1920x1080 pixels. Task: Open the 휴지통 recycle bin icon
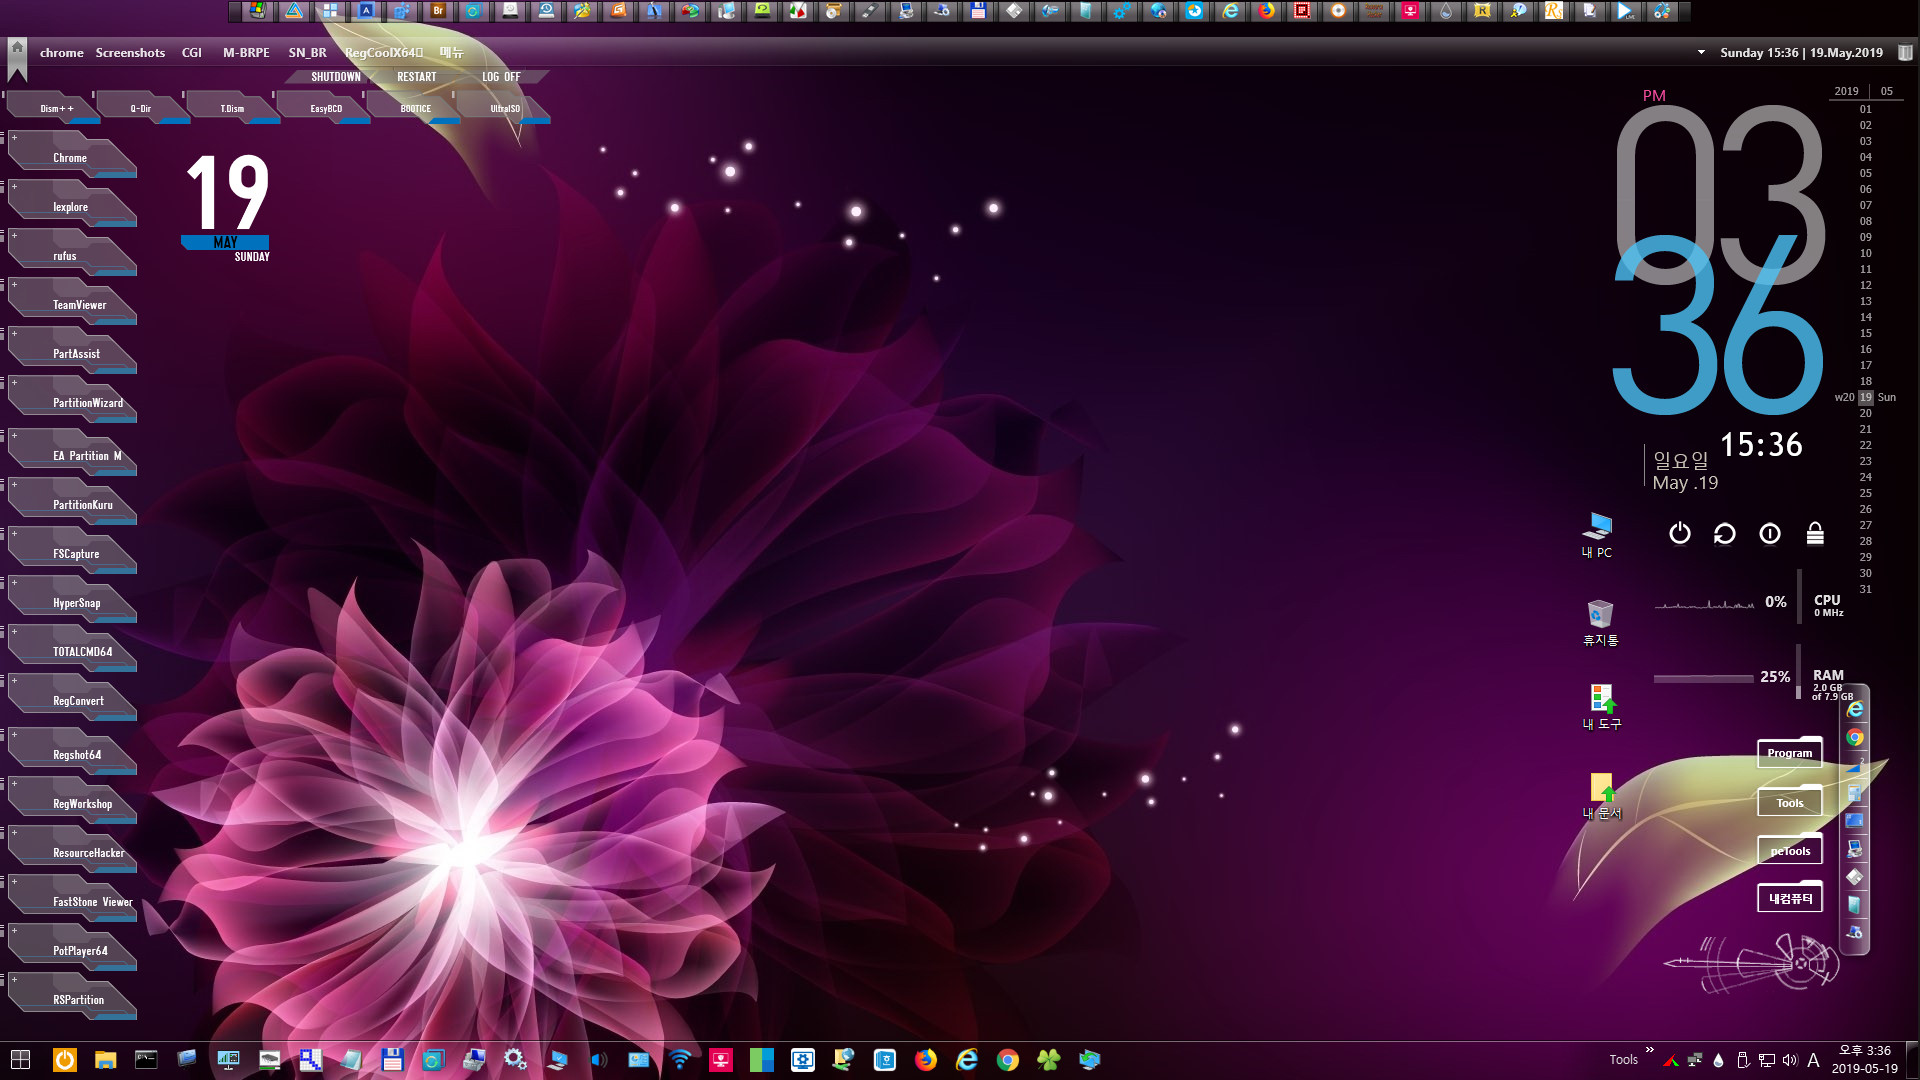[x=1600, y=622]
